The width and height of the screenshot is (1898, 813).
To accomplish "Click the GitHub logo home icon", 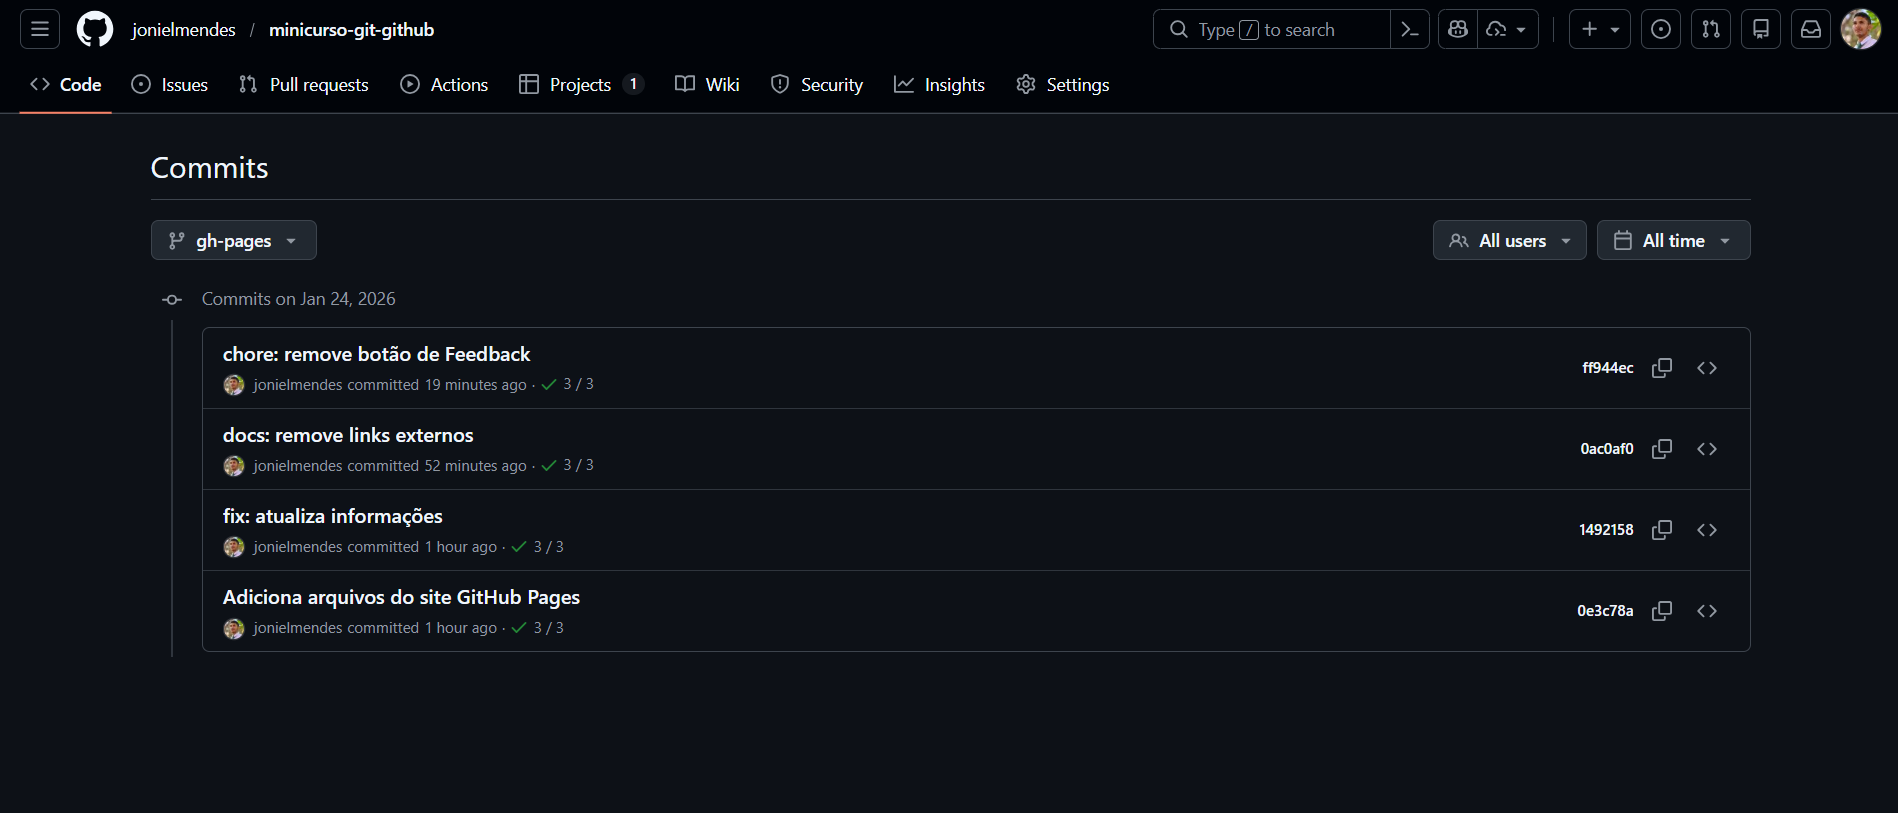I will [x=95, y=29].
